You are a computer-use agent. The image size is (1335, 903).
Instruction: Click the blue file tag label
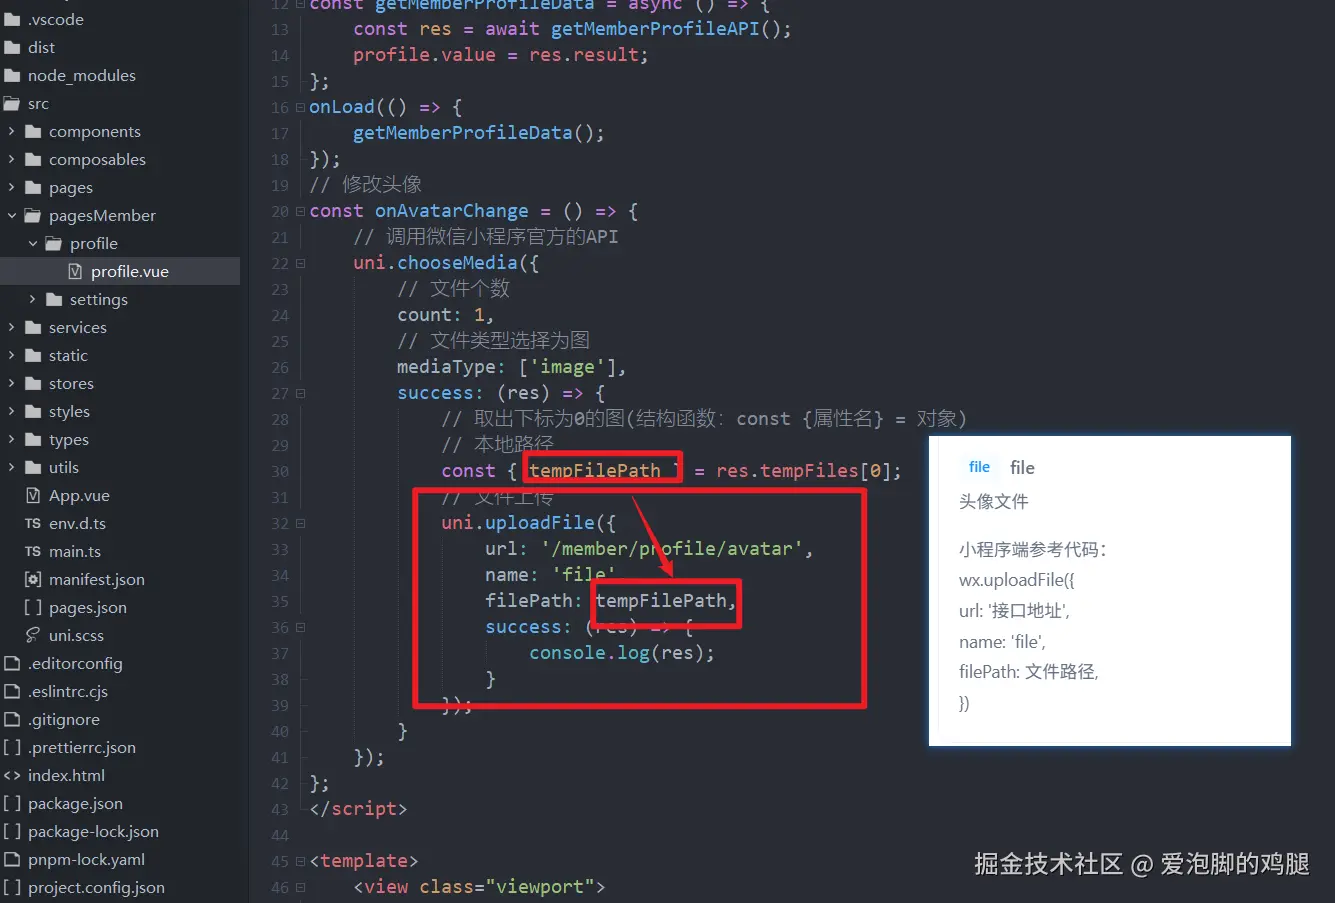tap(979, 467)
